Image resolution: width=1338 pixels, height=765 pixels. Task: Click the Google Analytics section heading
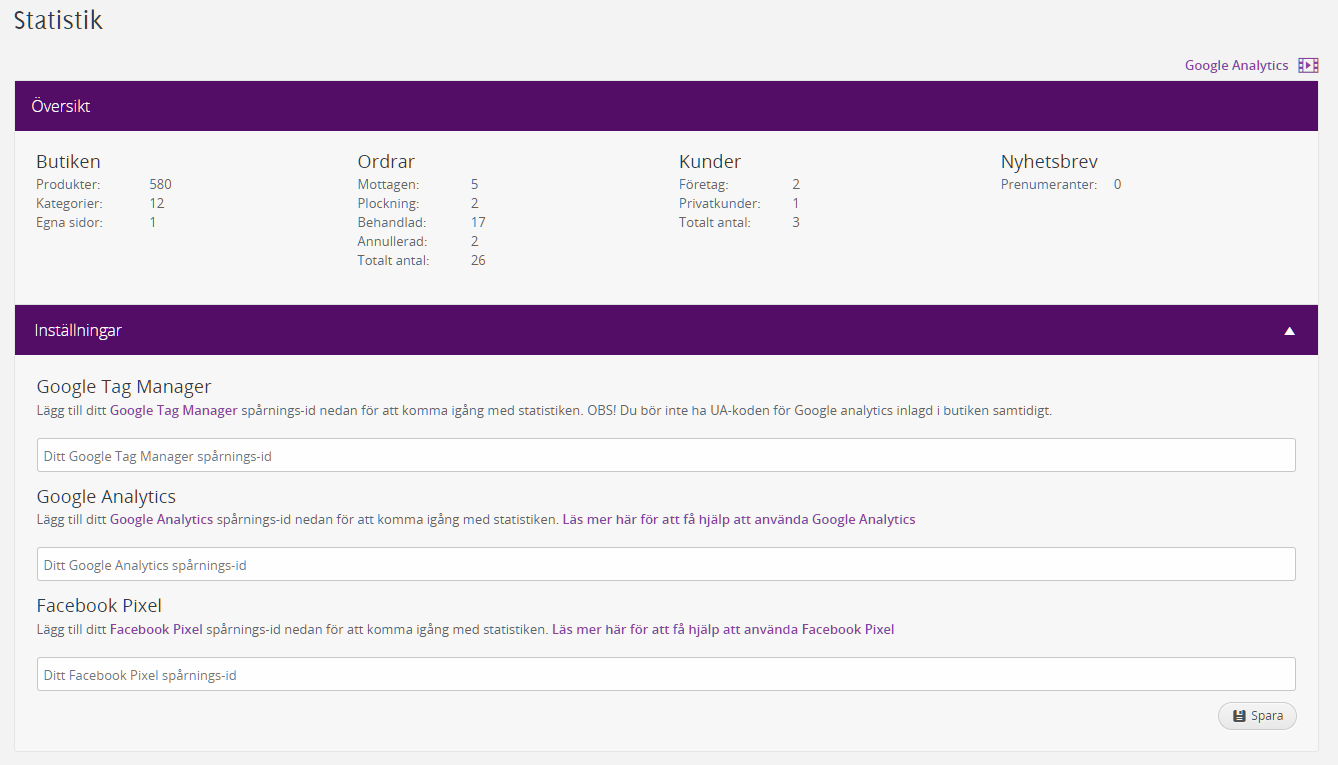106,496
